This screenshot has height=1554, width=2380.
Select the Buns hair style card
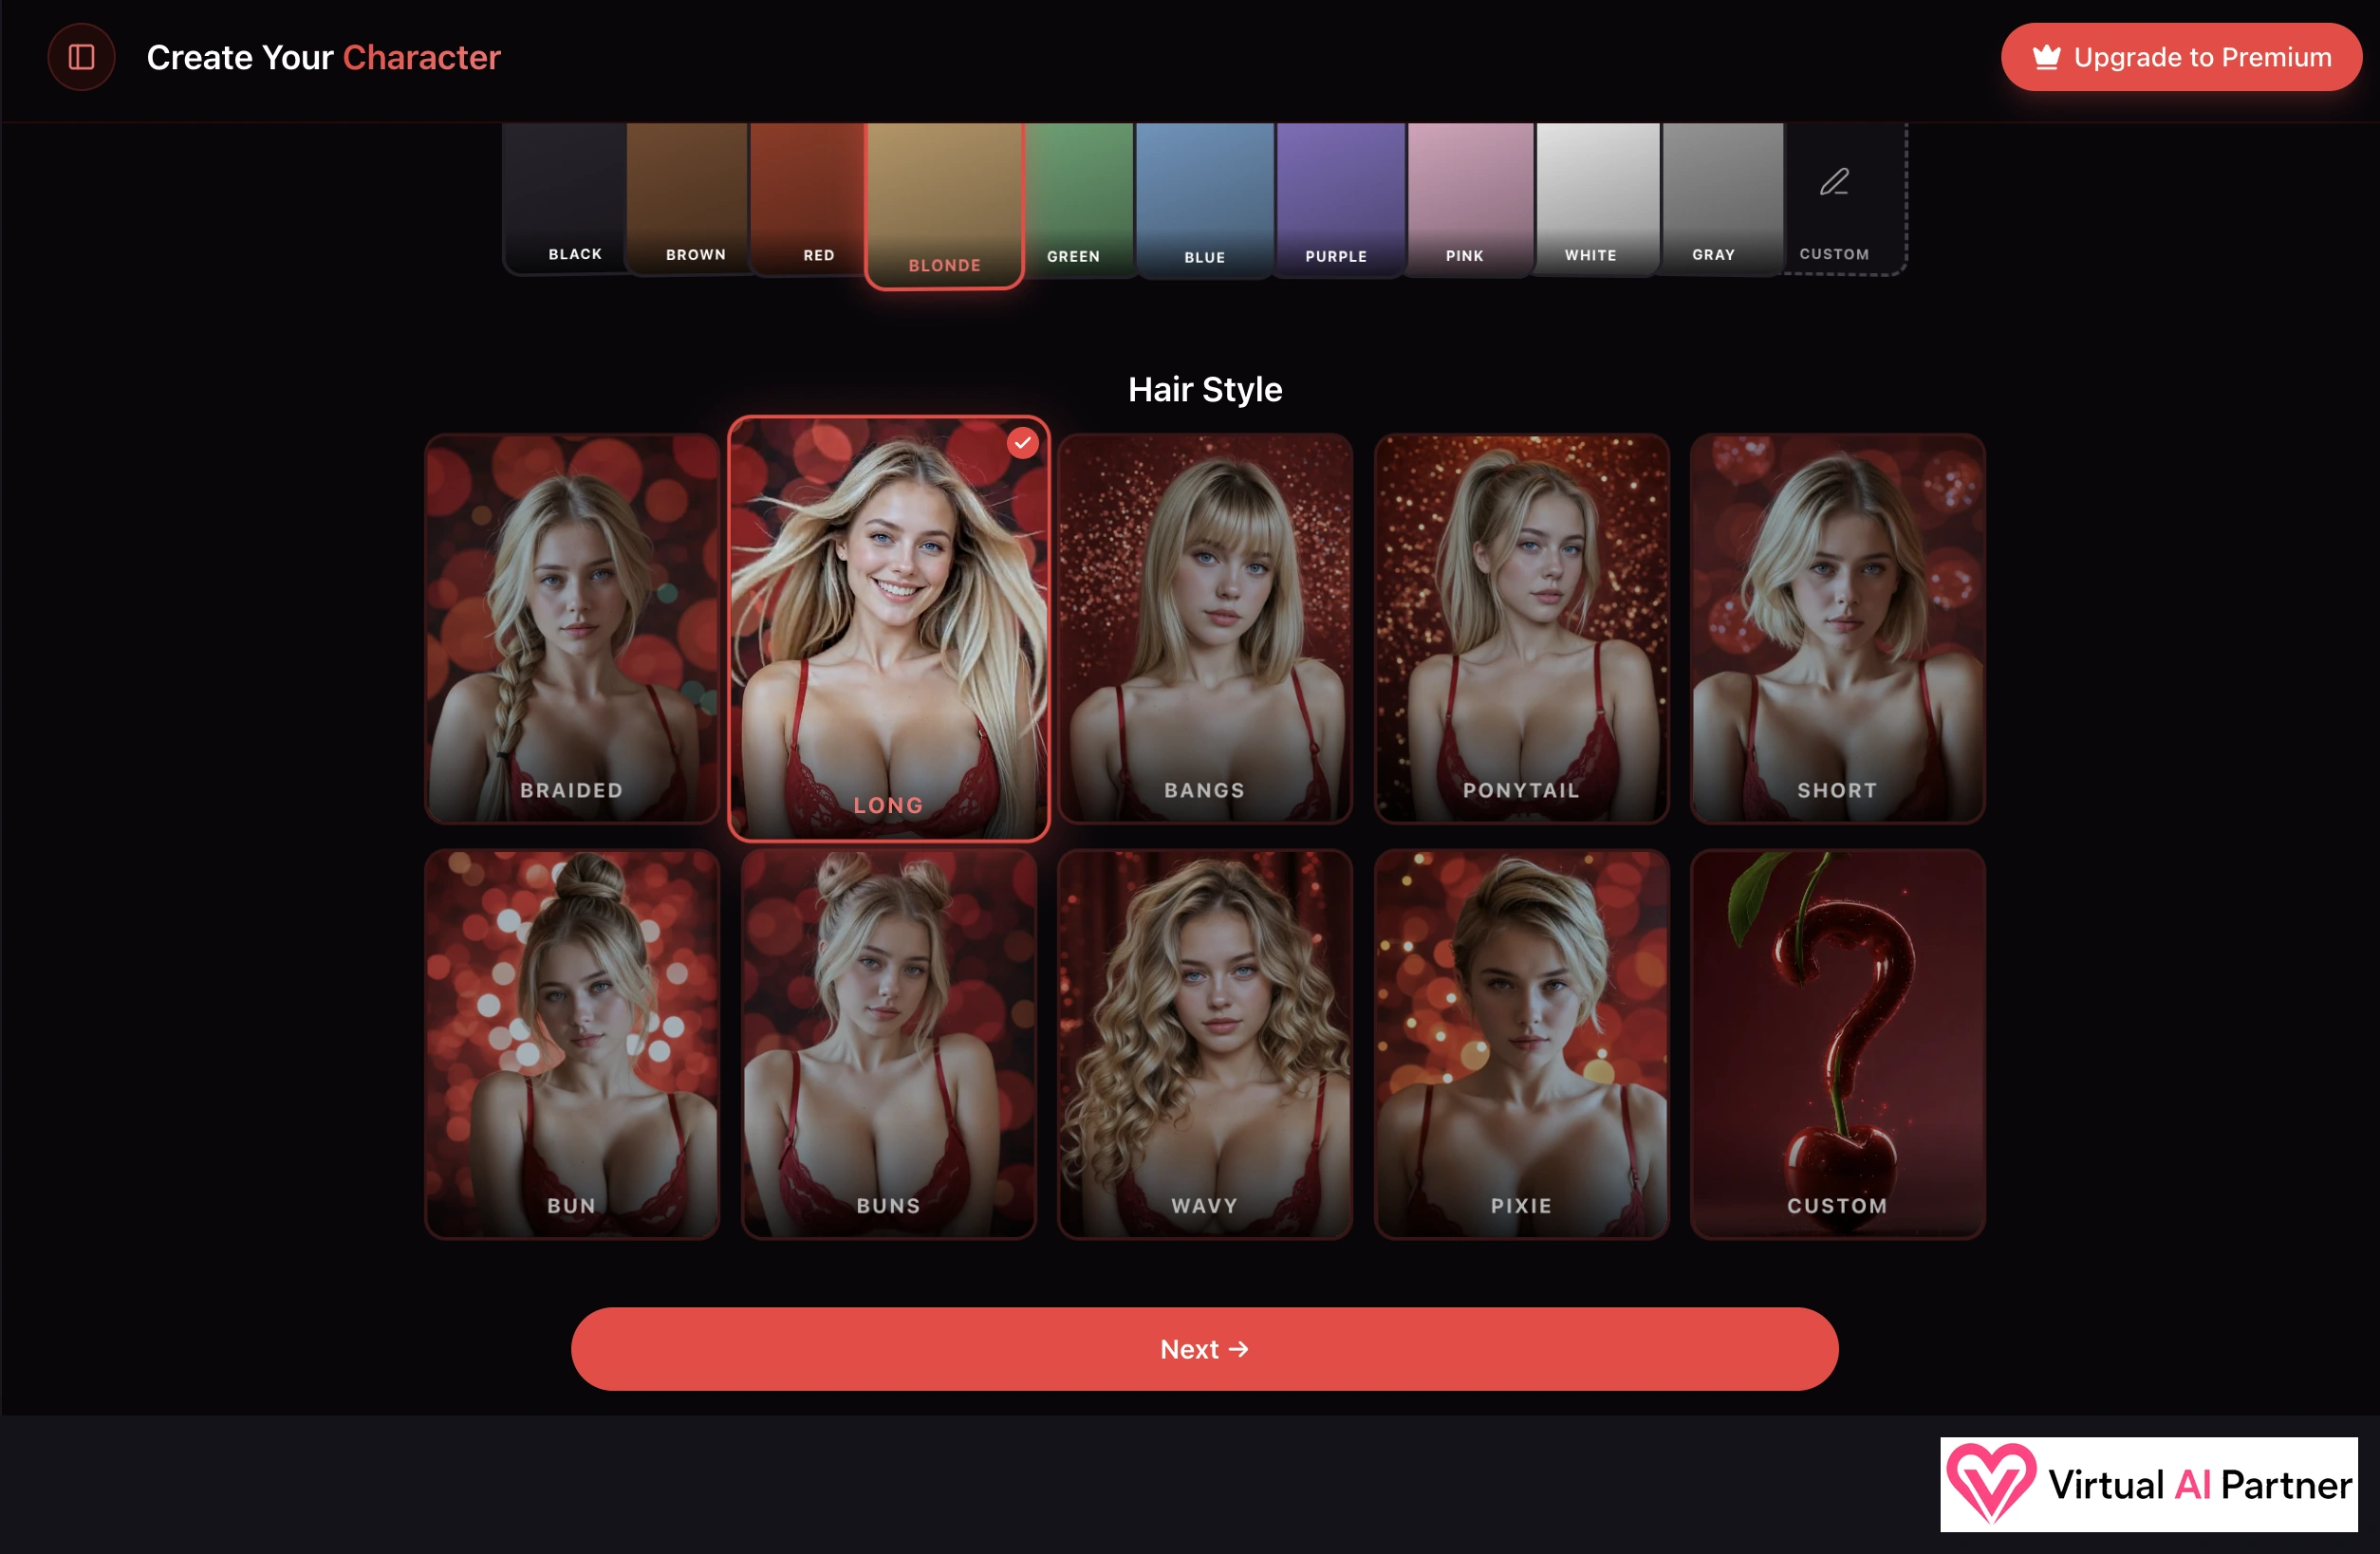(888, 1044)
